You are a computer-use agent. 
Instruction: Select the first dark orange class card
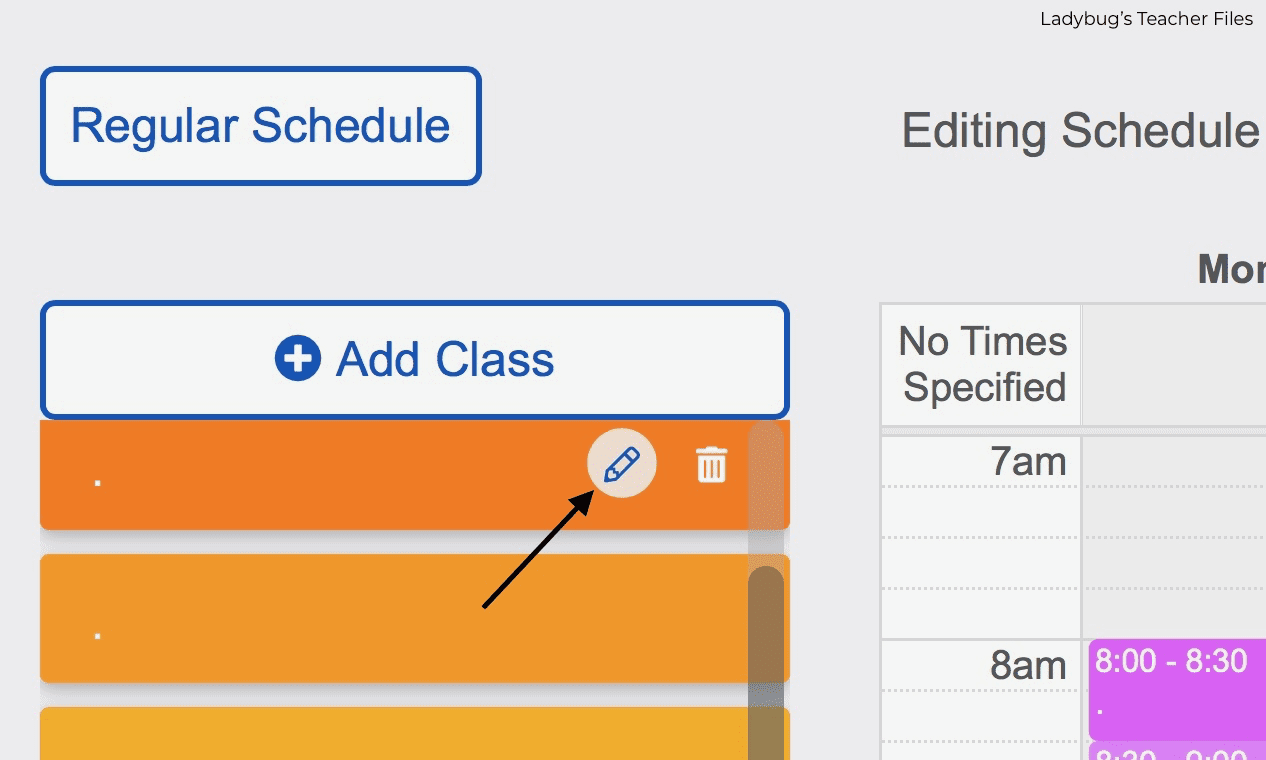point(395,475)
